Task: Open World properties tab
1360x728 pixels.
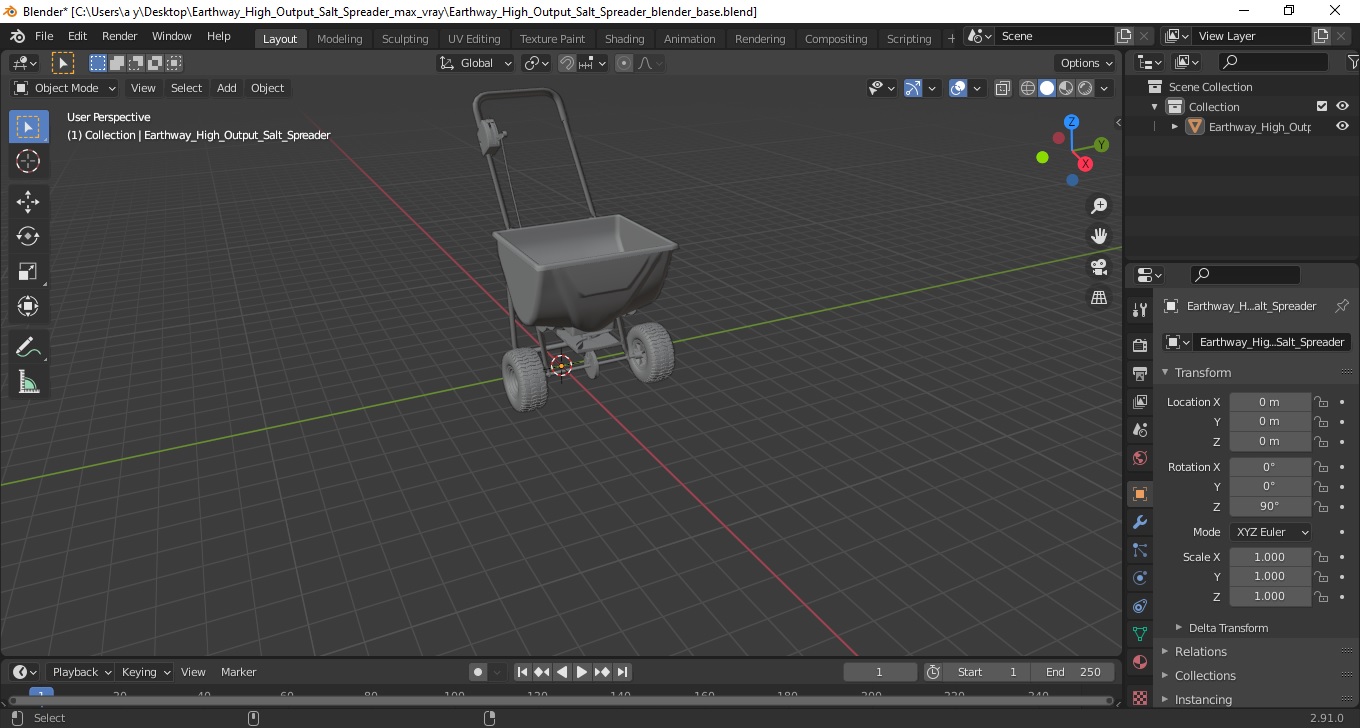Action: pos(1139,458)
